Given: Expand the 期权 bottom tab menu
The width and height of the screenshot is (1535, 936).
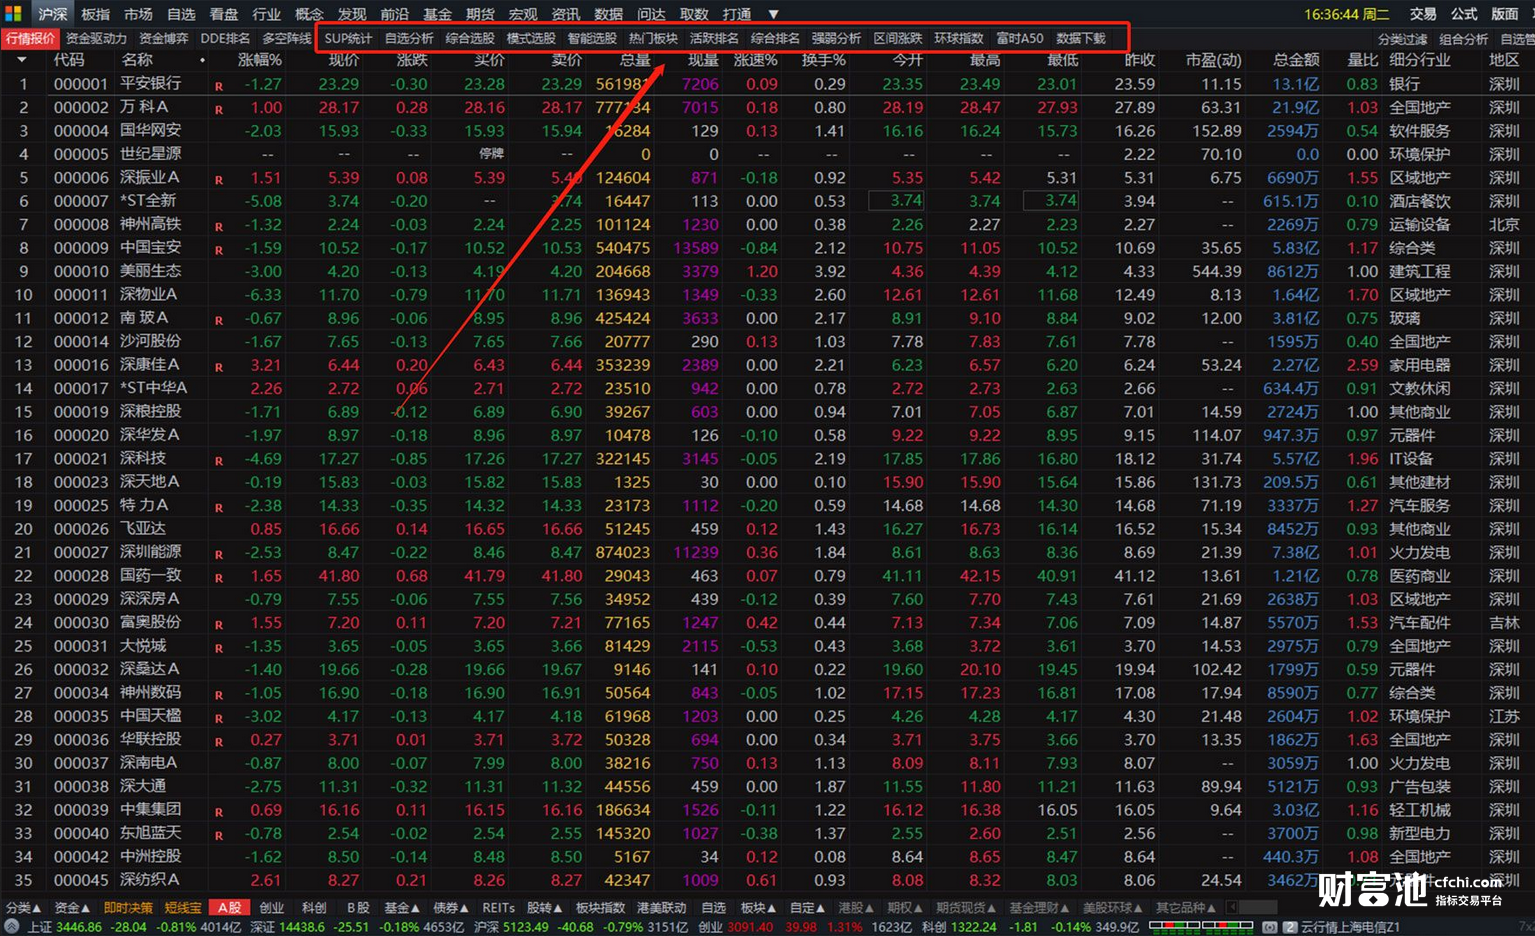Looking at the screenshot, I should 905,907.
